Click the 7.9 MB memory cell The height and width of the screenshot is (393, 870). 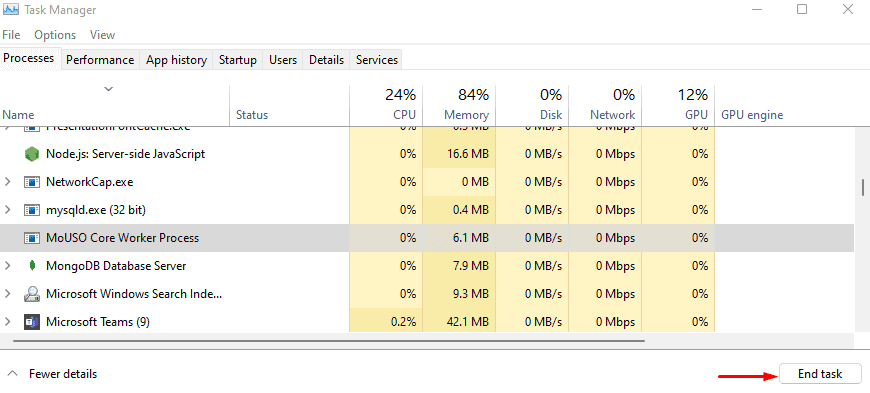coord(459,266)
